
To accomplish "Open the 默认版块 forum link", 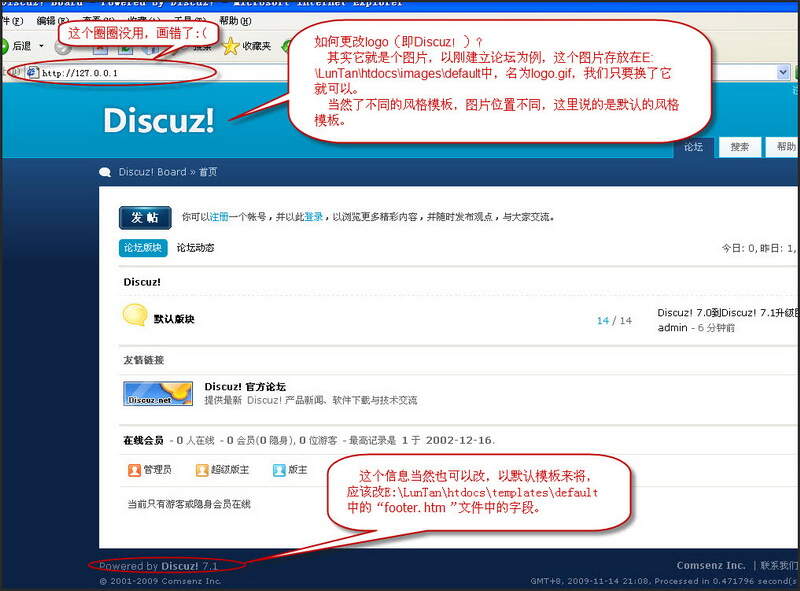I will [x=174, y=319].
